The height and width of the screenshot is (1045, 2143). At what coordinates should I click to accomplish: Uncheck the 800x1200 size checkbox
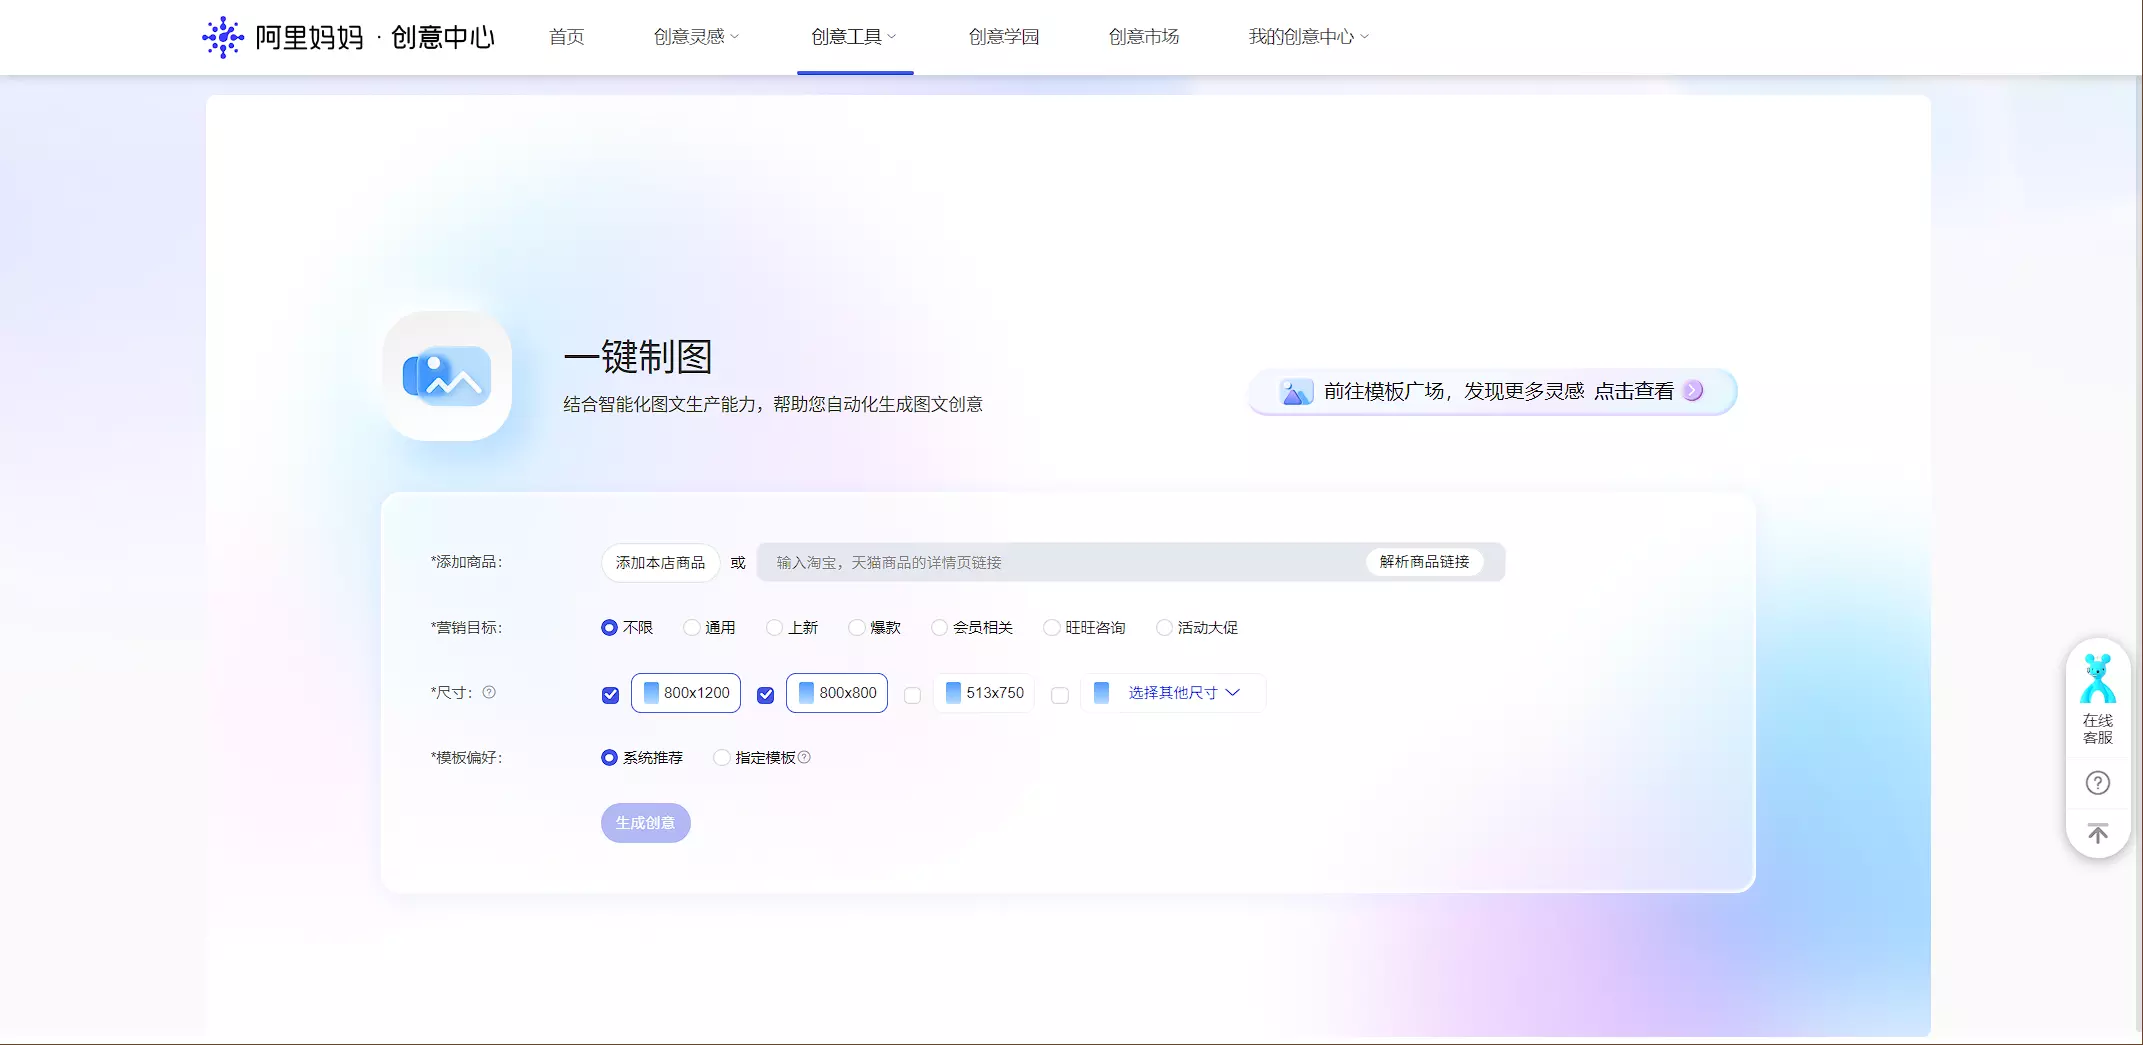pyautogui.click(x=610, y=695)
